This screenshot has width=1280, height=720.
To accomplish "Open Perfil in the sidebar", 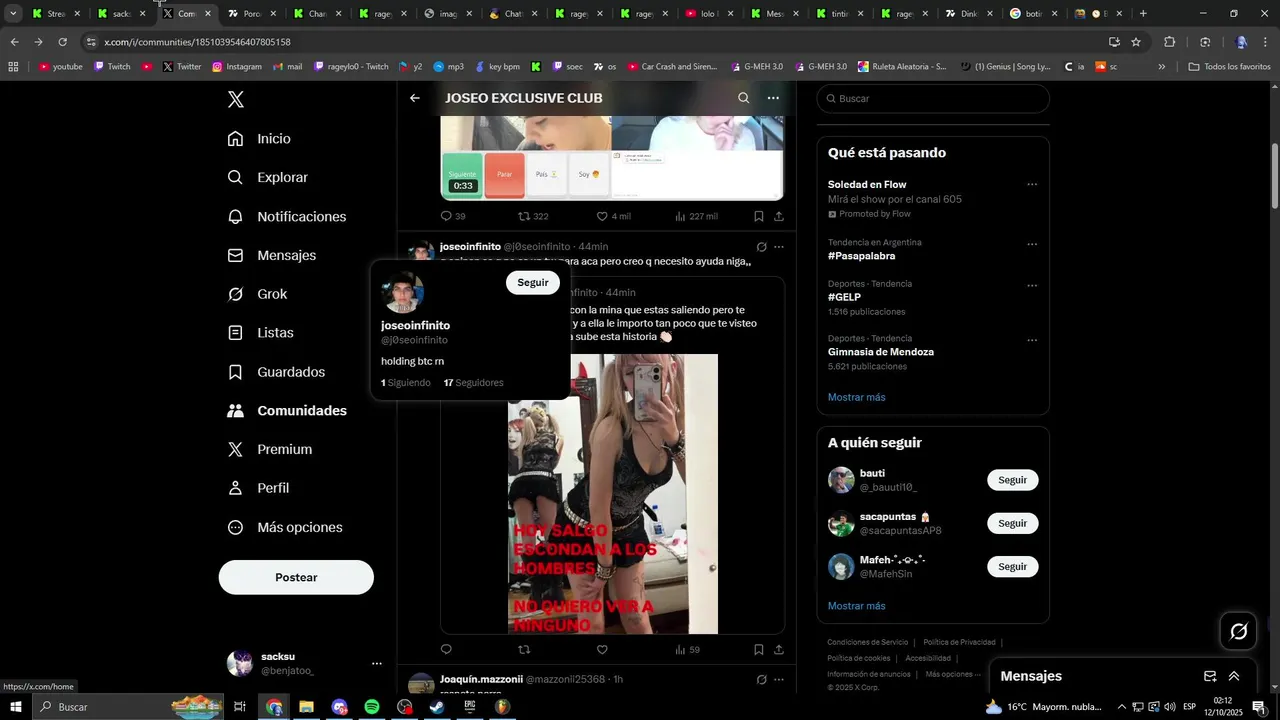I will click(x=258, y=488).
